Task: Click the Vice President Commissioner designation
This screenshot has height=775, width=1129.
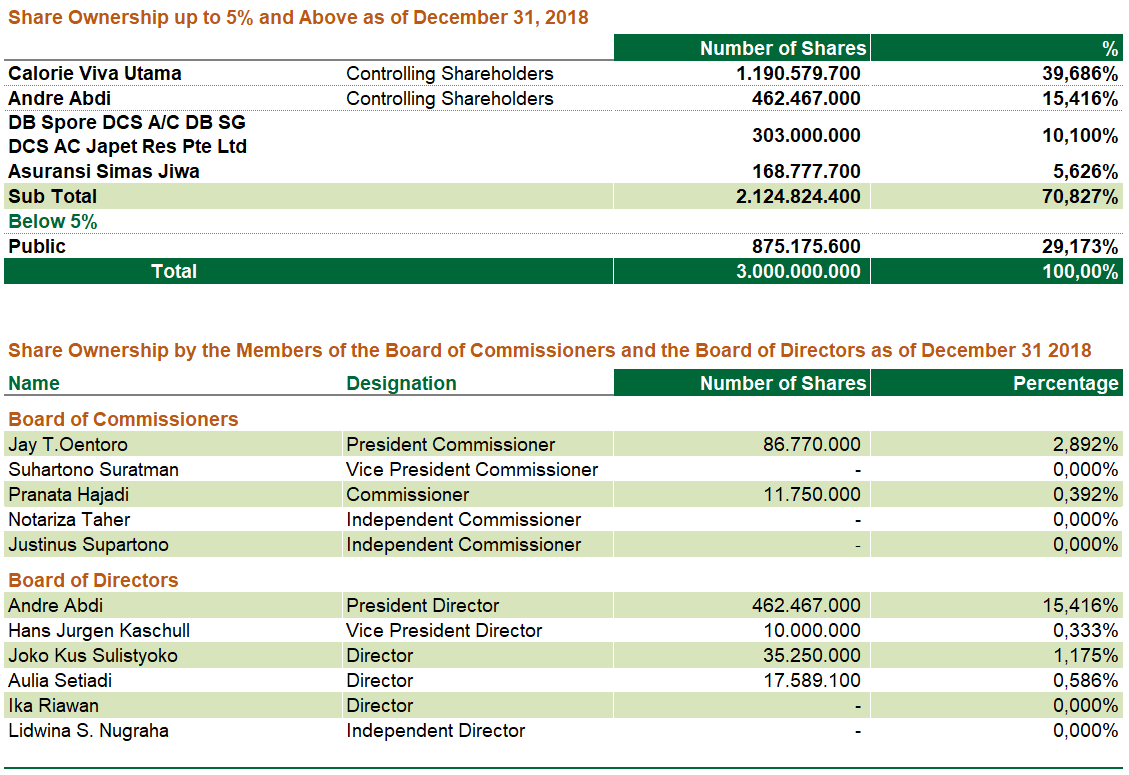Action: tap(472, 470)
